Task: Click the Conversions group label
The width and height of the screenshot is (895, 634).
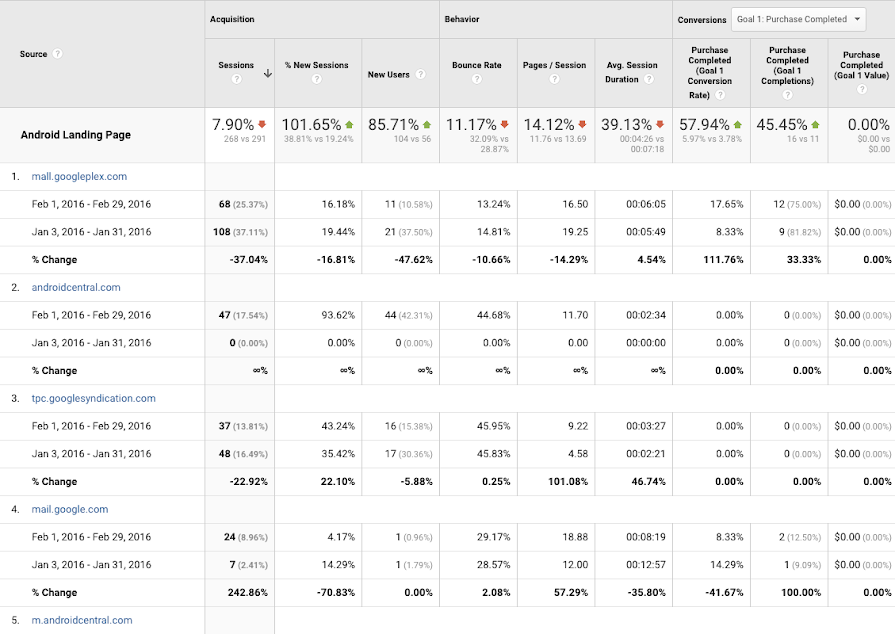Action: click(x=702, y=19)
